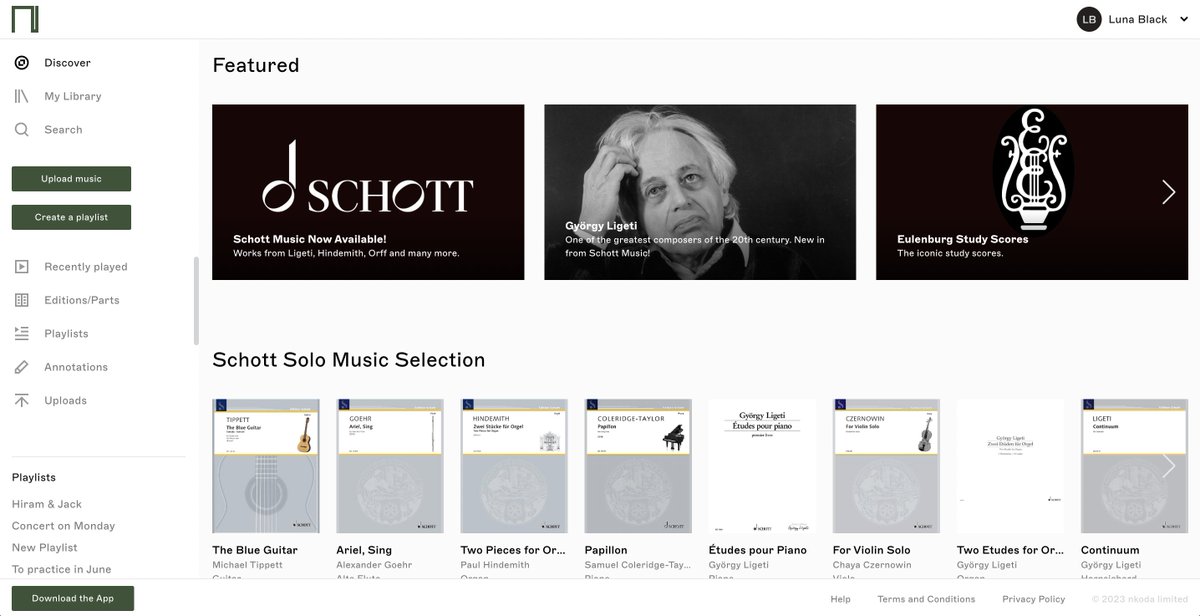Open the Help link
The image size is (1200, 616).
[x=841, y=599]
